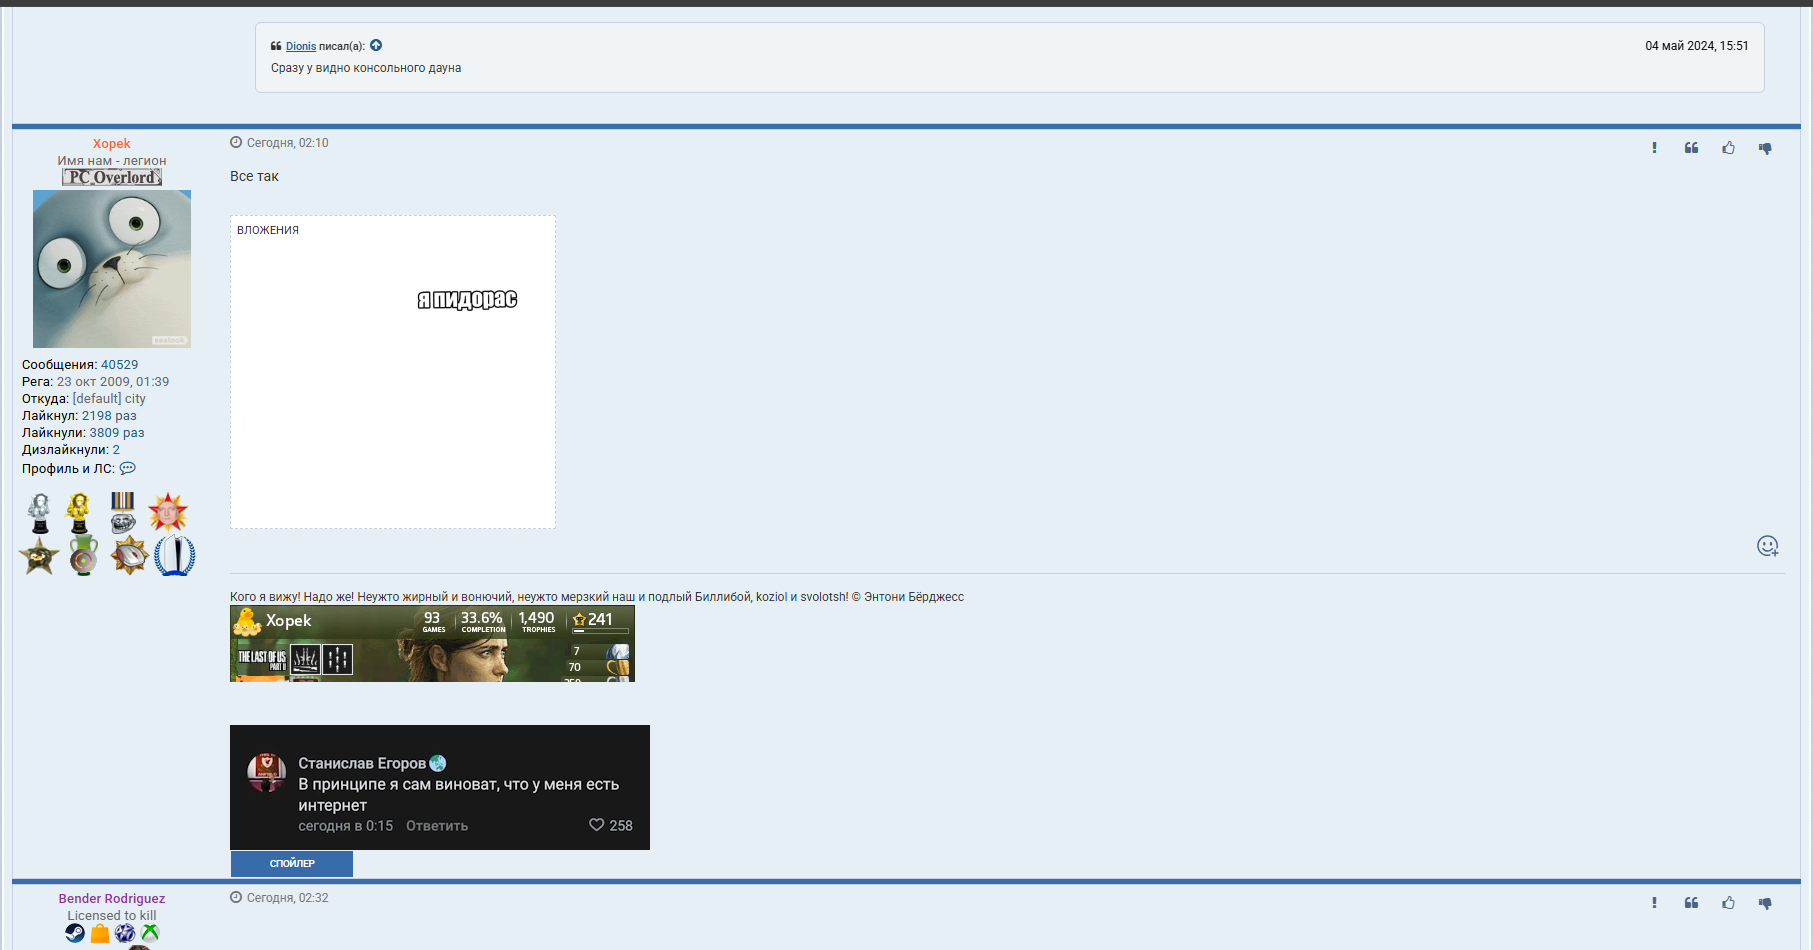Add a reaction with the smiley icon

pyautogui.click(x=1767, y=546)
